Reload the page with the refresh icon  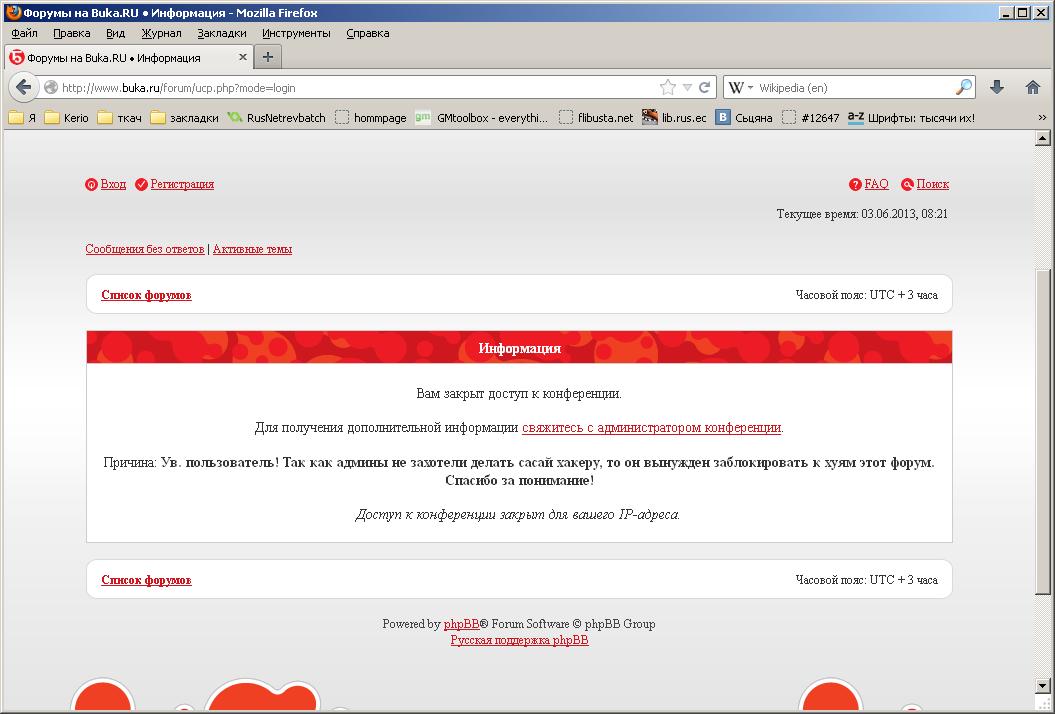[704, 87]
